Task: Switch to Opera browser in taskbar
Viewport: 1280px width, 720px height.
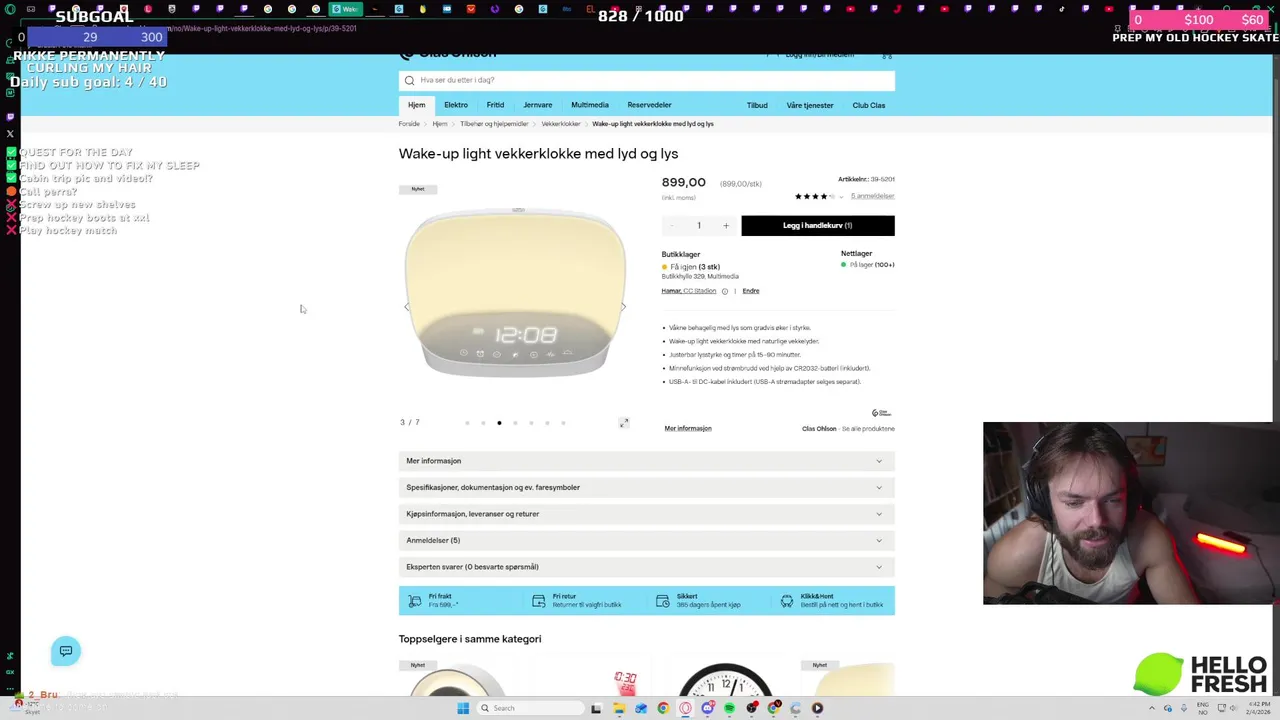Action: click(x=685, y=709)
